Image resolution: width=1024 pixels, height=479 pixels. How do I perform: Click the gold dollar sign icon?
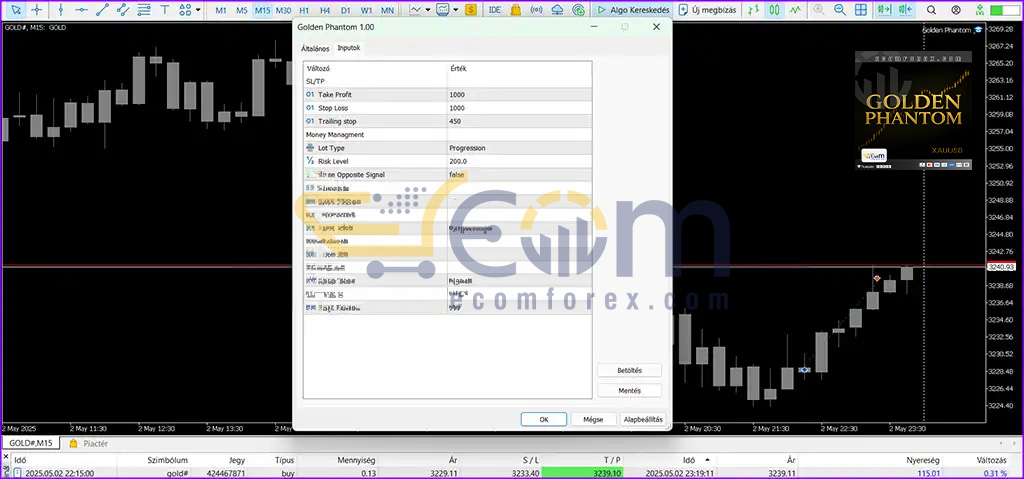pos(472,10)
